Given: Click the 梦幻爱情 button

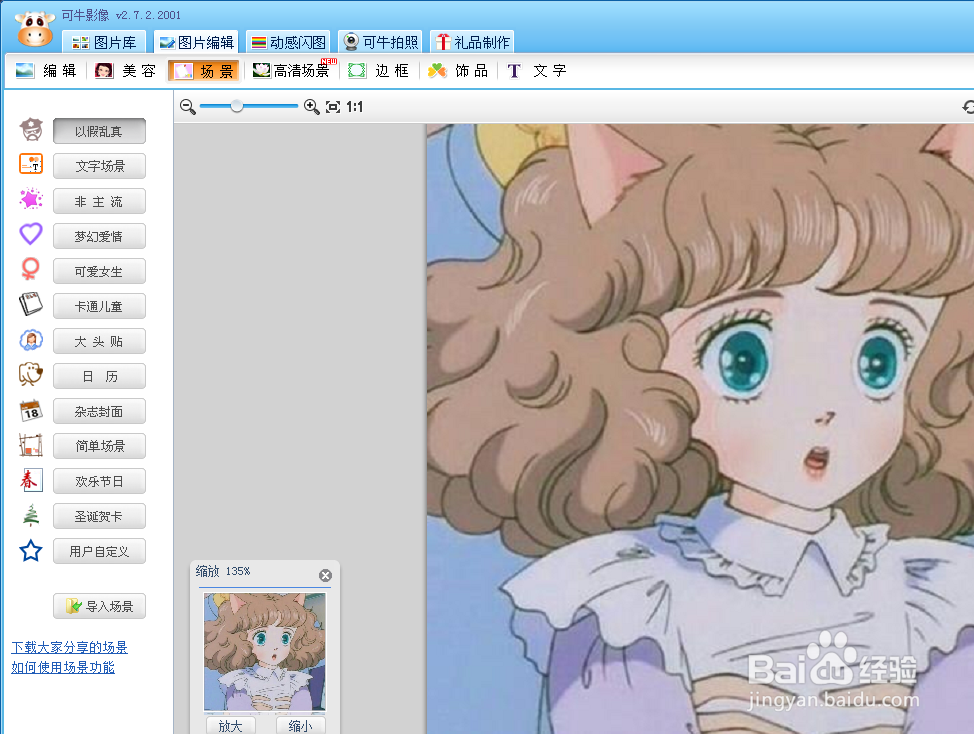Looking at the screenshot, I should [x=99, y=236].
